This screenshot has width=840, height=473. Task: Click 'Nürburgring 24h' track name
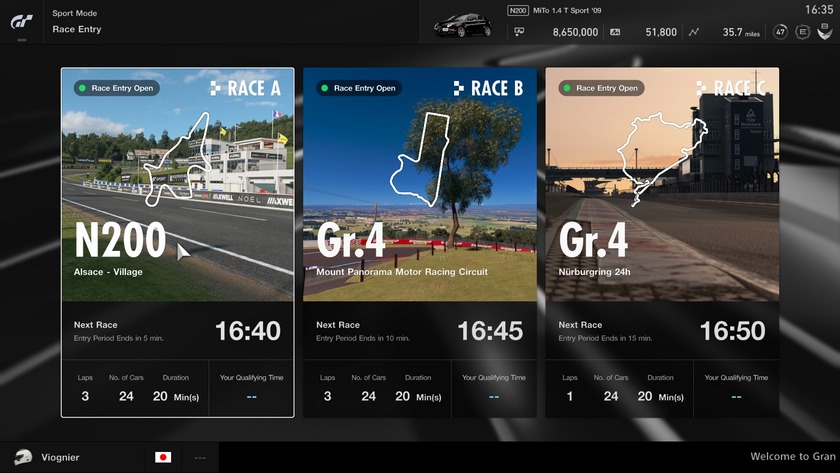[x=594, y=272]
